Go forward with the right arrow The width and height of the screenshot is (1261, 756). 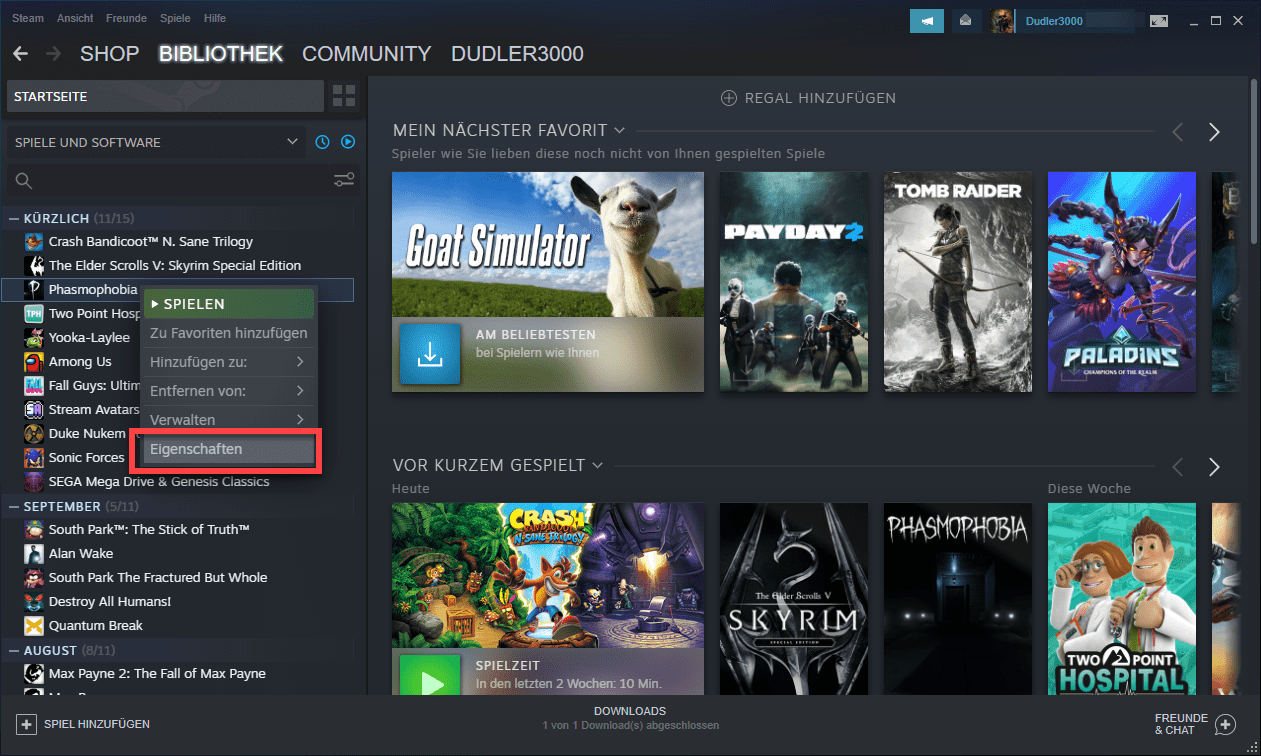pyautogui.click(x=53, y=54)
